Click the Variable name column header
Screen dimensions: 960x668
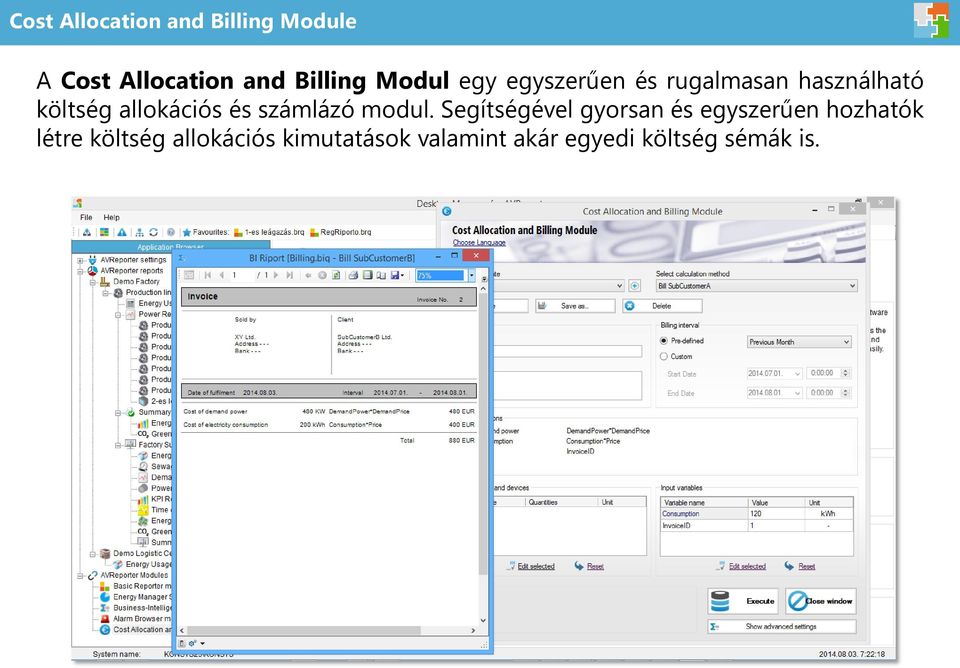pyautogui.click(x=704, y=503)
